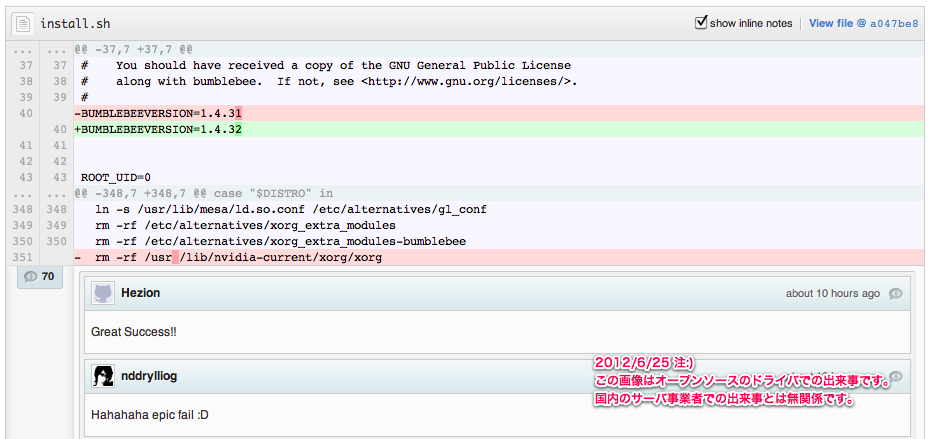Open the View file link

tap(831, 23)
